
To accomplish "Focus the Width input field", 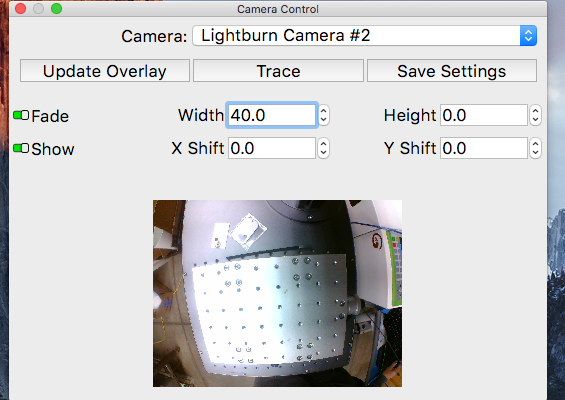I will pos(272,115).
